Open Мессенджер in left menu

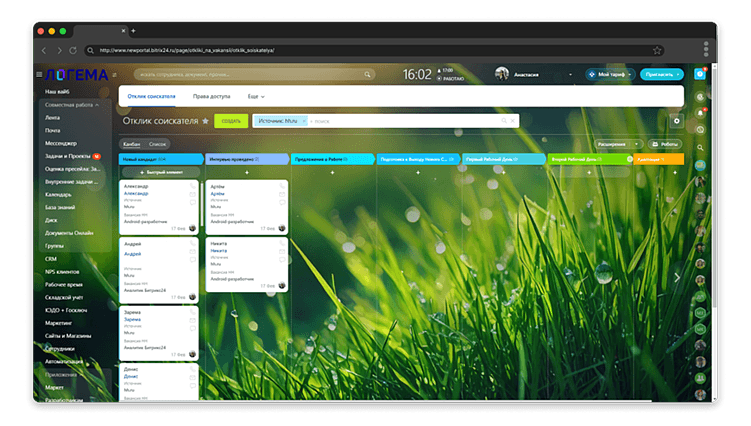[x=61, y=143]
